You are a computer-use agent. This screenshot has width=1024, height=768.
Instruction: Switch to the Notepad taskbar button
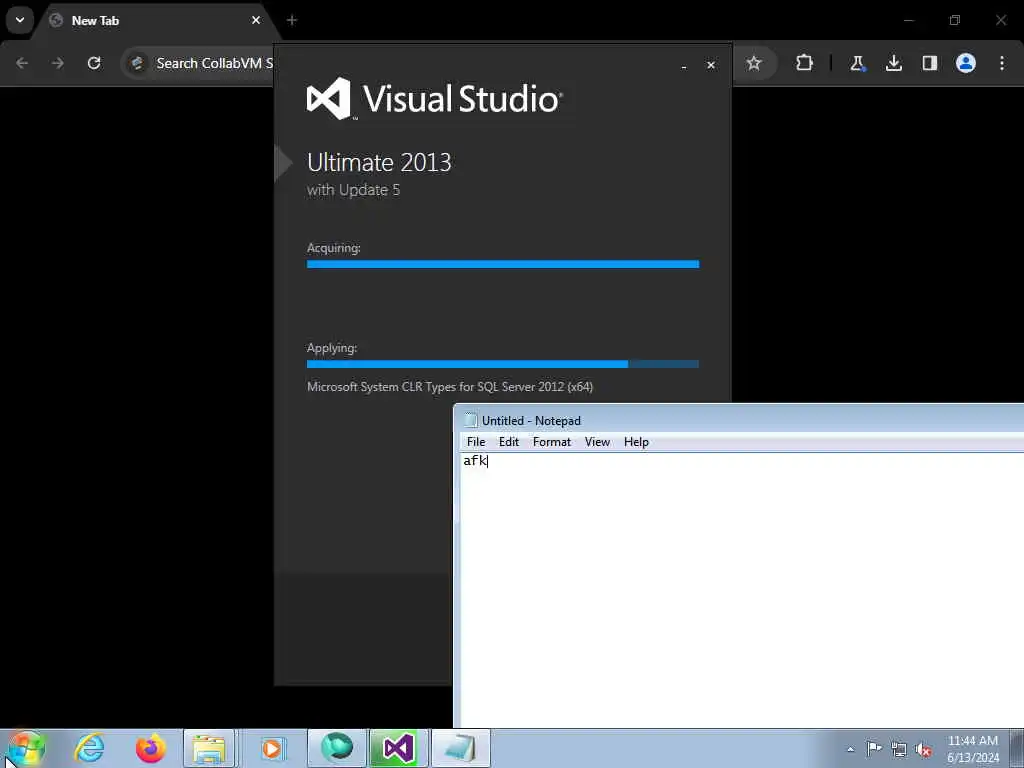click(460, 748)
